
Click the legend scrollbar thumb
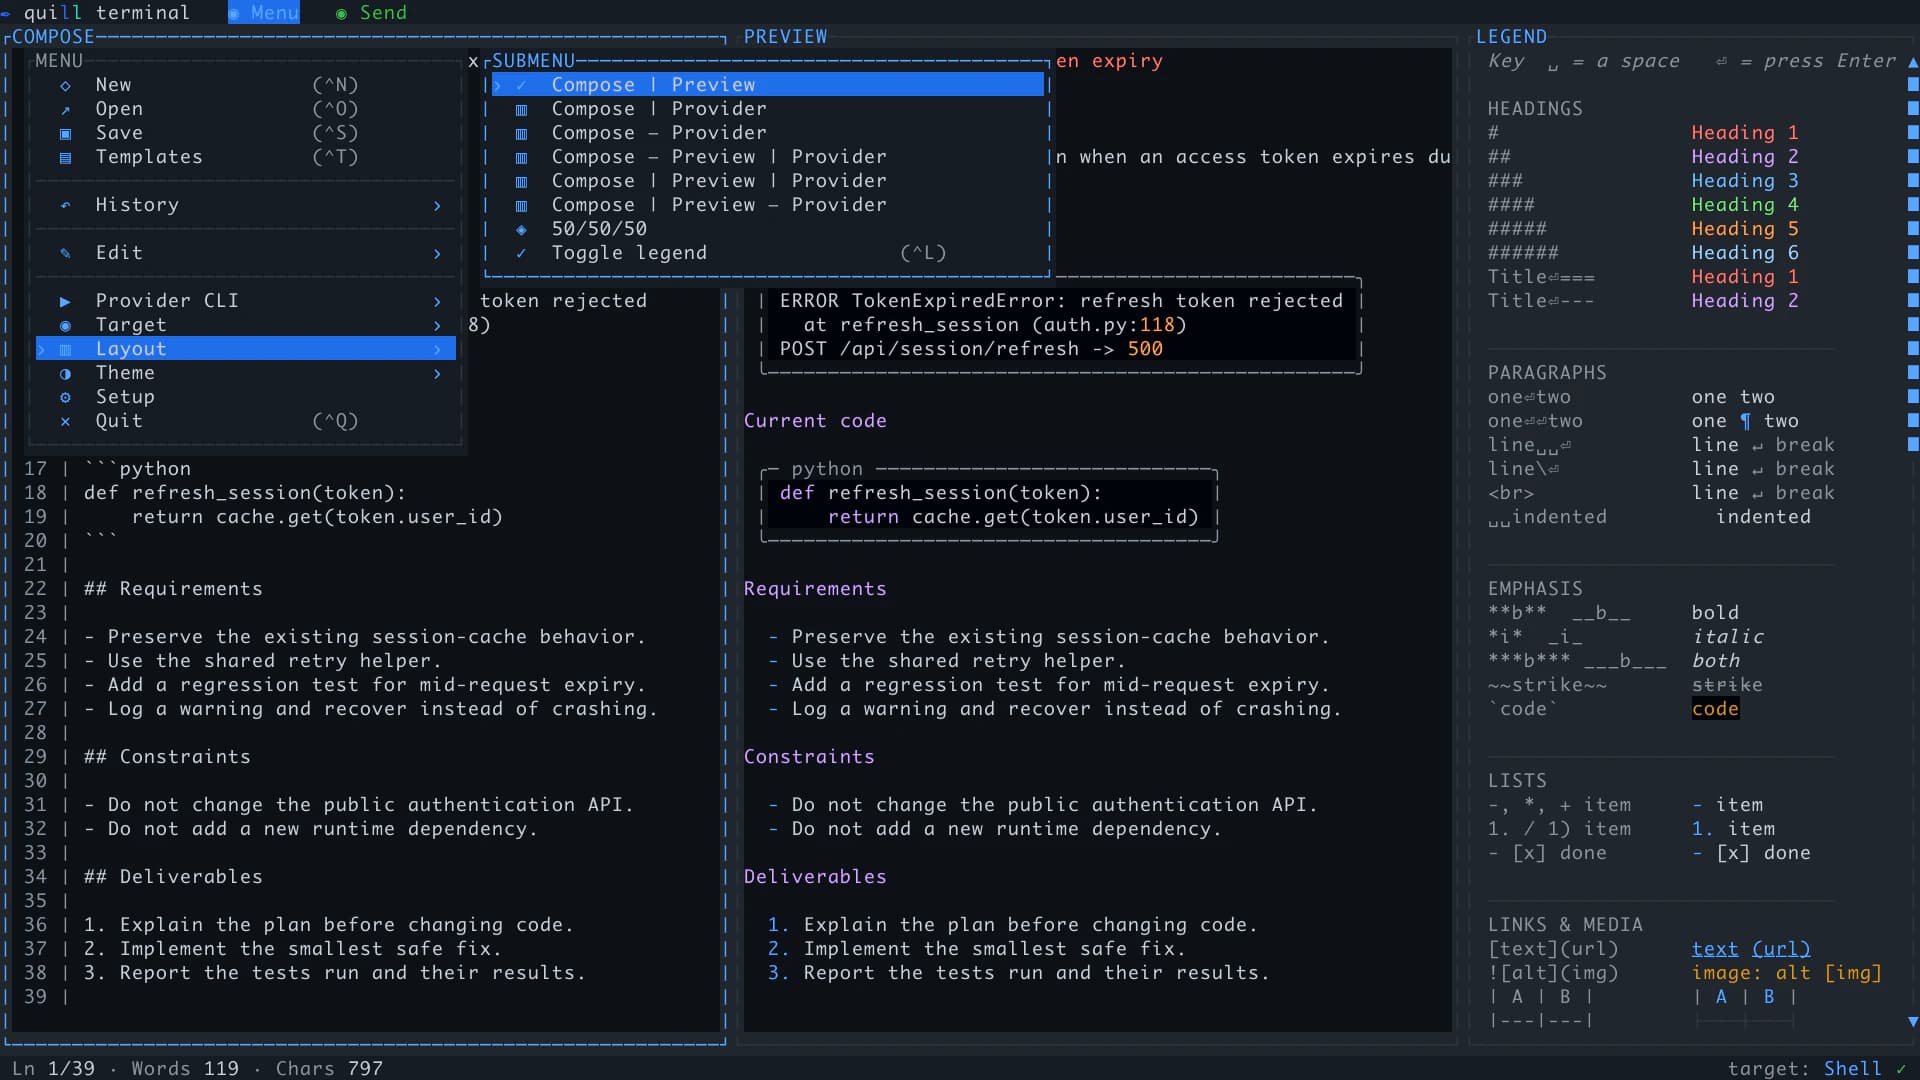point(1913,265)
